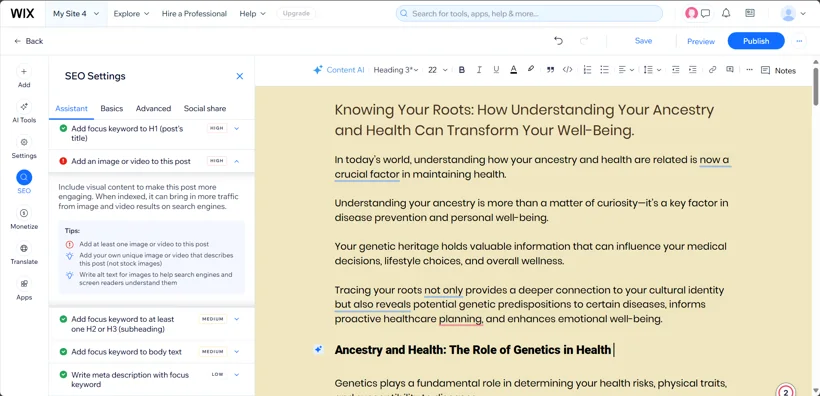The image size is (820, 396).
Task: Click the Upgrade button
Action: click(x=296, y=14)
